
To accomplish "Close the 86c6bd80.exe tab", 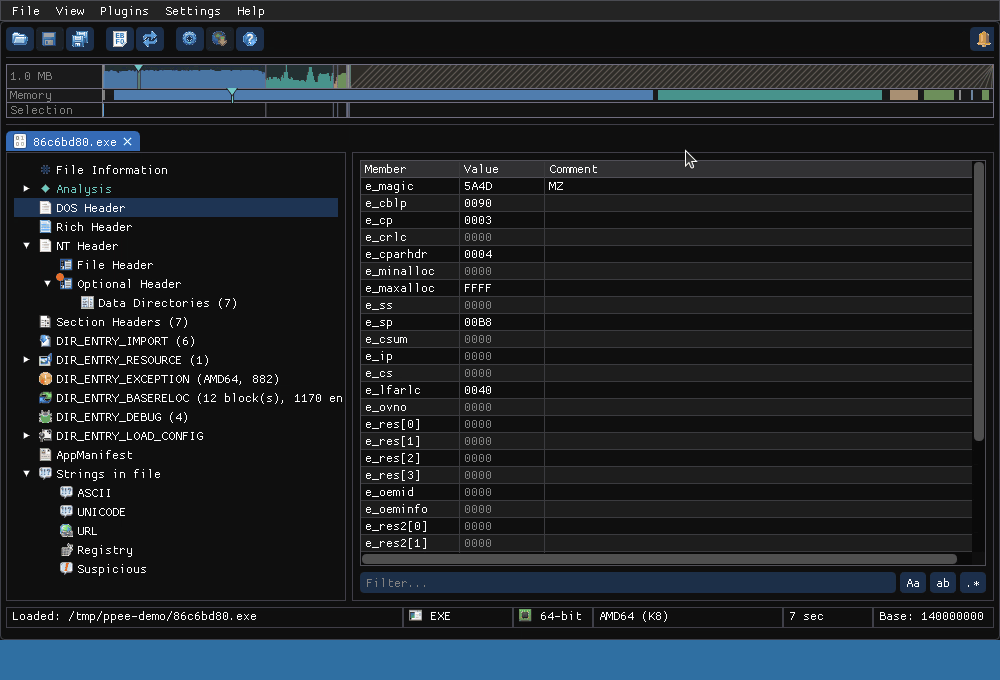I will click(128, 142).
